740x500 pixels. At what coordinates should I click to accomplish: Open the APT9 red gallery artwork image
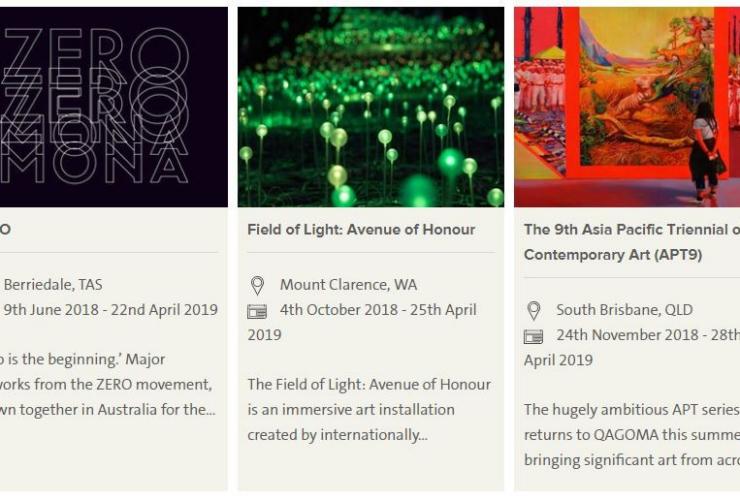pyautogui.click(x=627, y=107)
